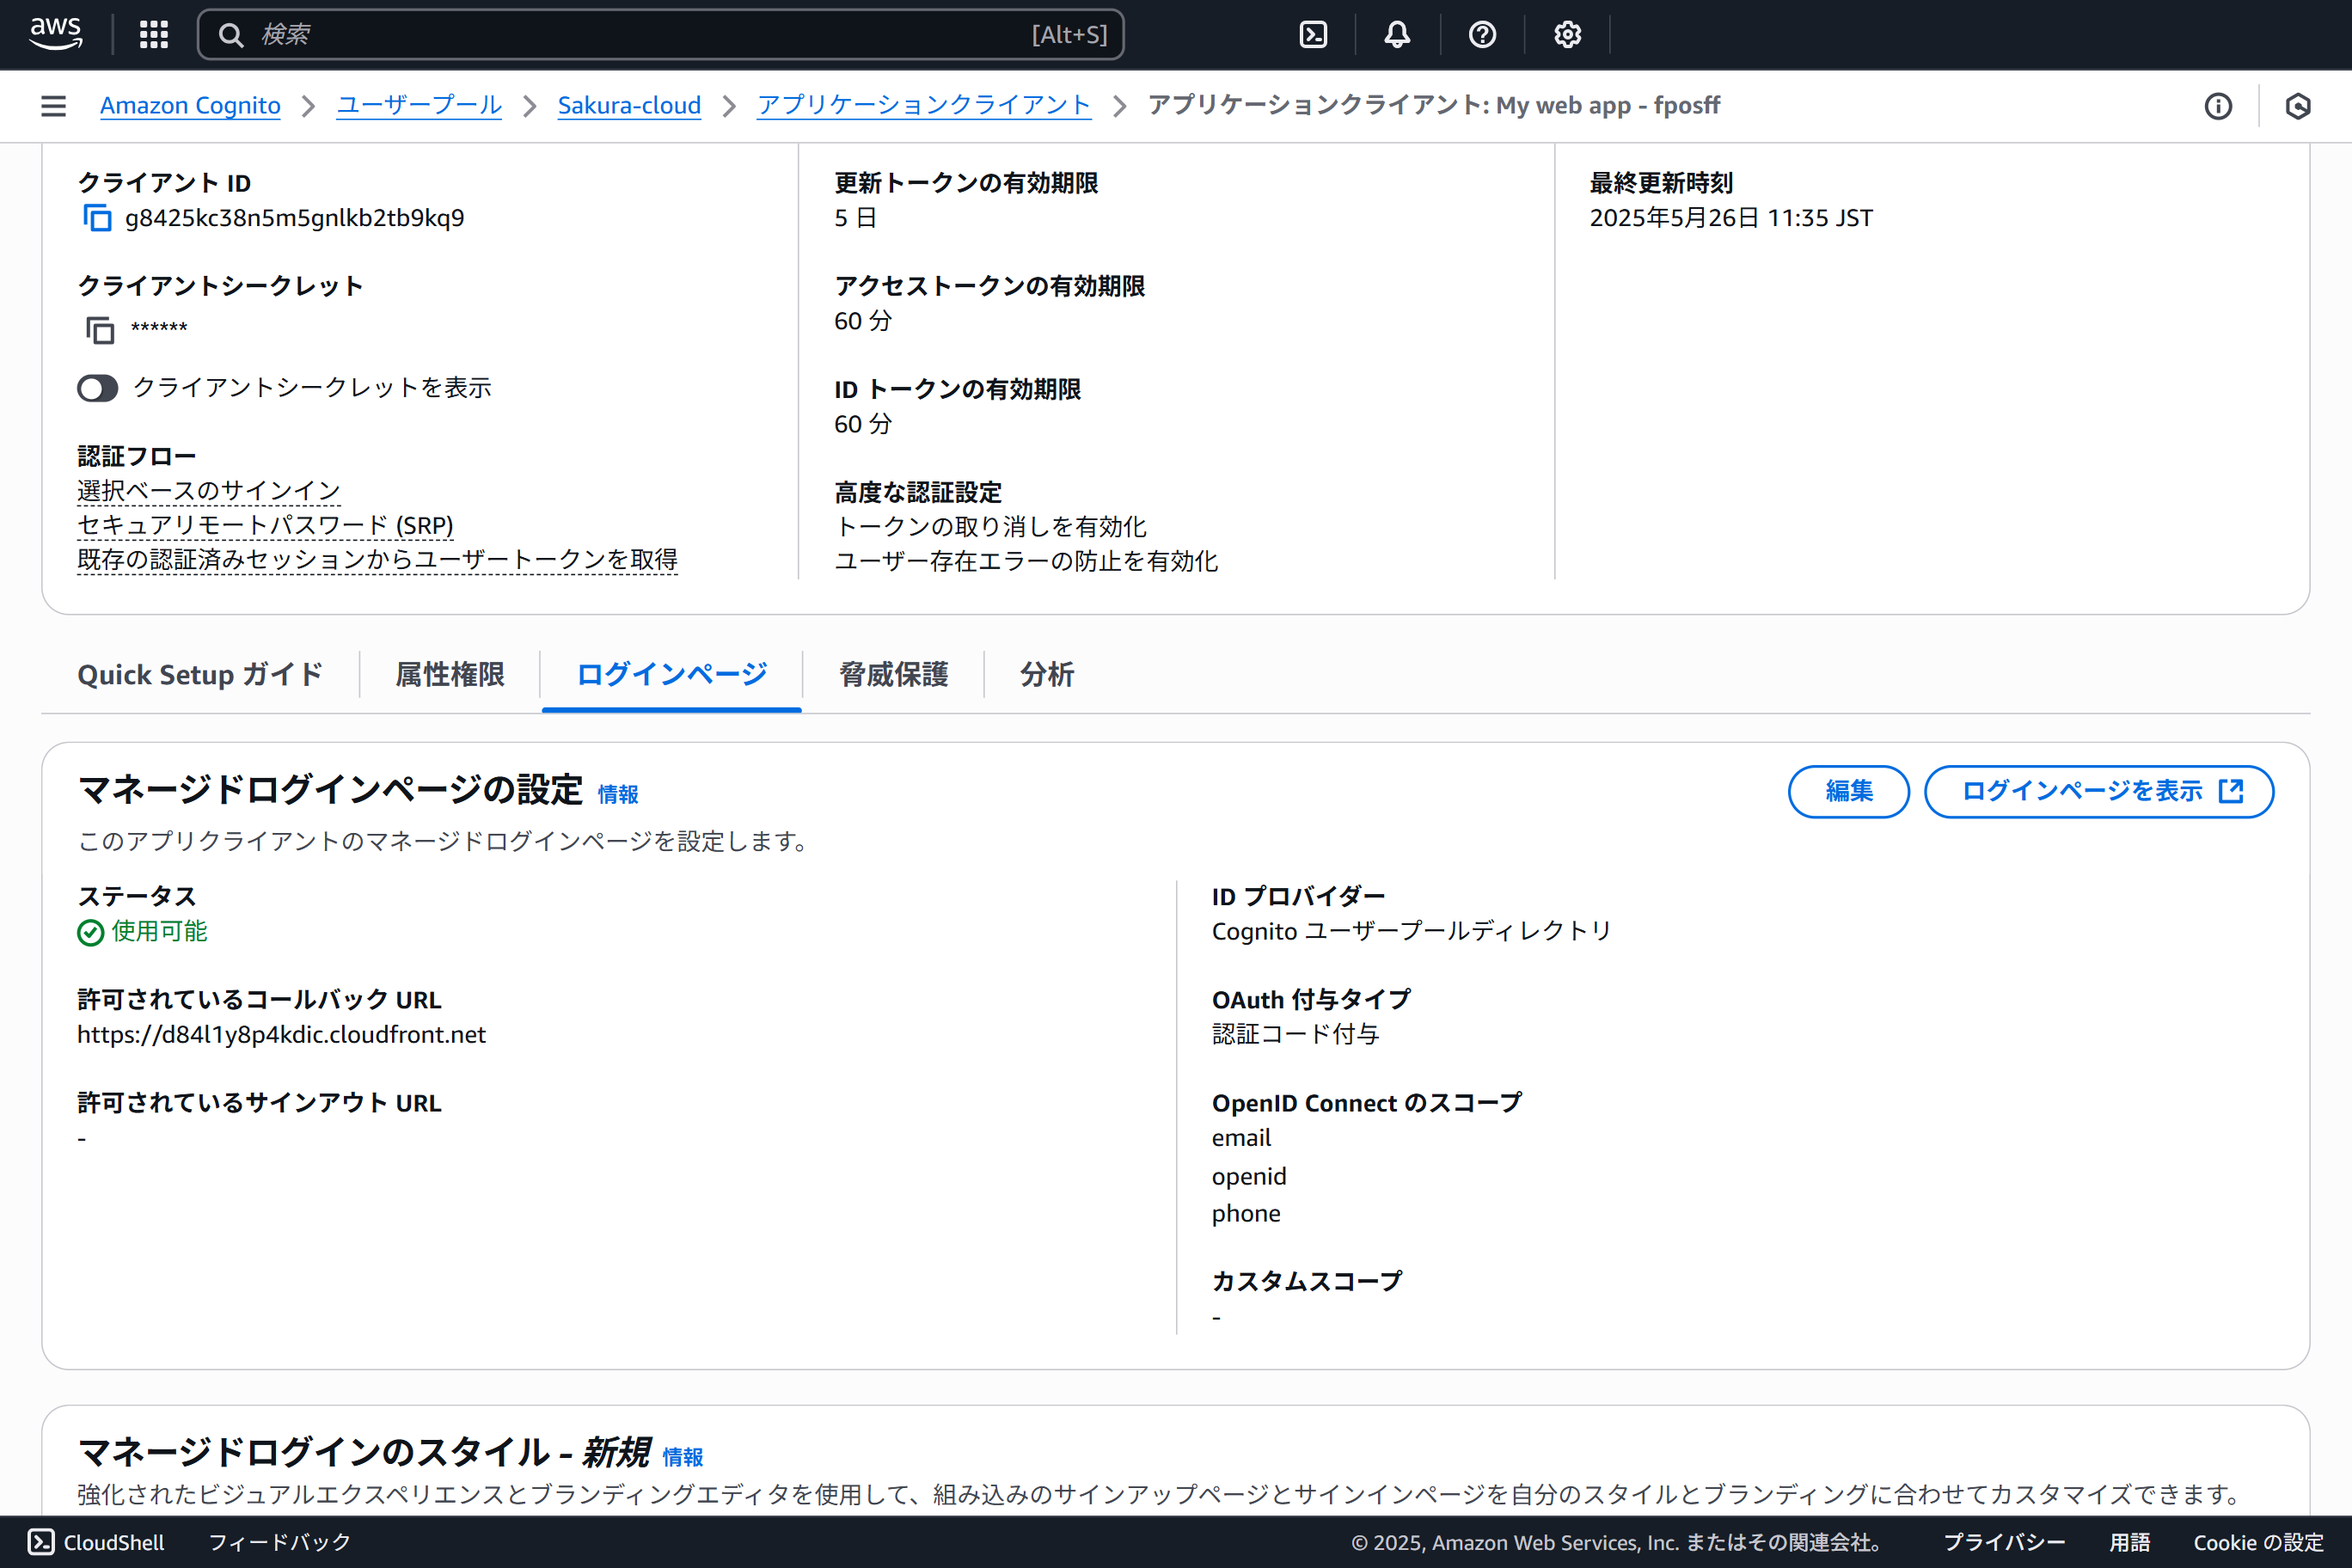This screenshot has width=2352, height=1568.
Task: Click the green 使用可能 status check icon
Action: pos(91,932)
